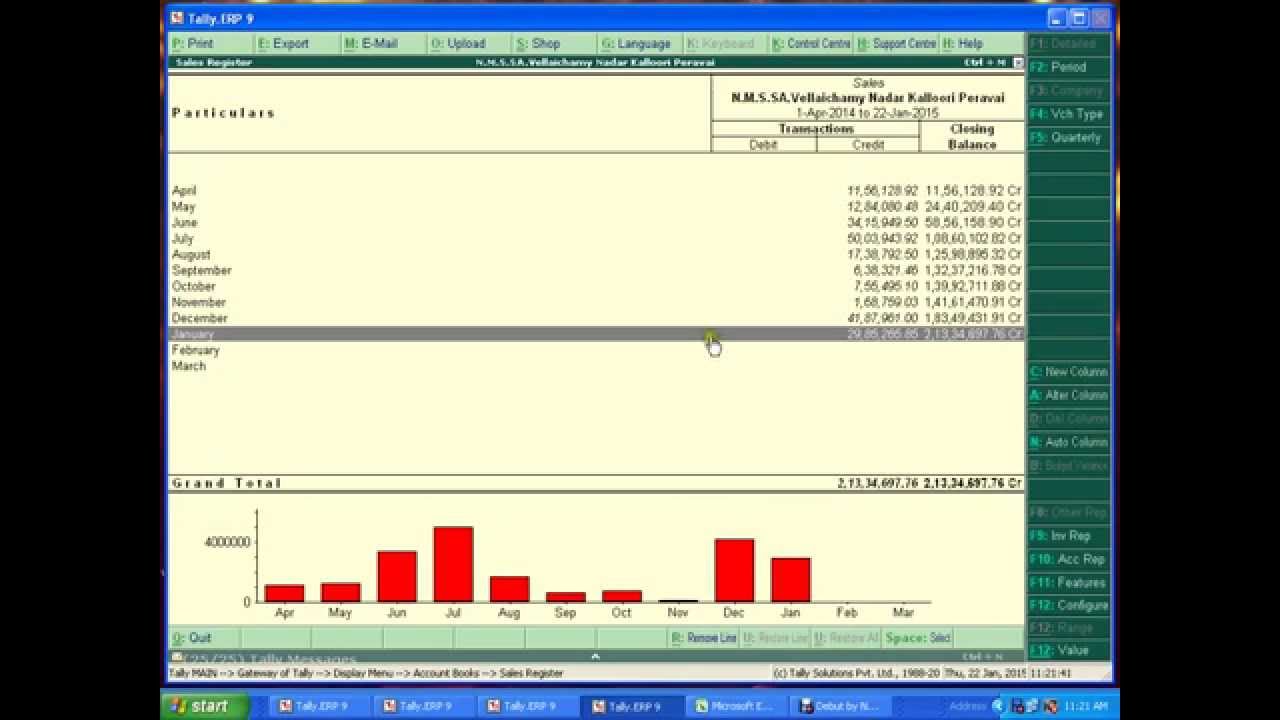Switch to F5: Quarterly view
Screen dimensions: 1280x720
pos(1069,137)
